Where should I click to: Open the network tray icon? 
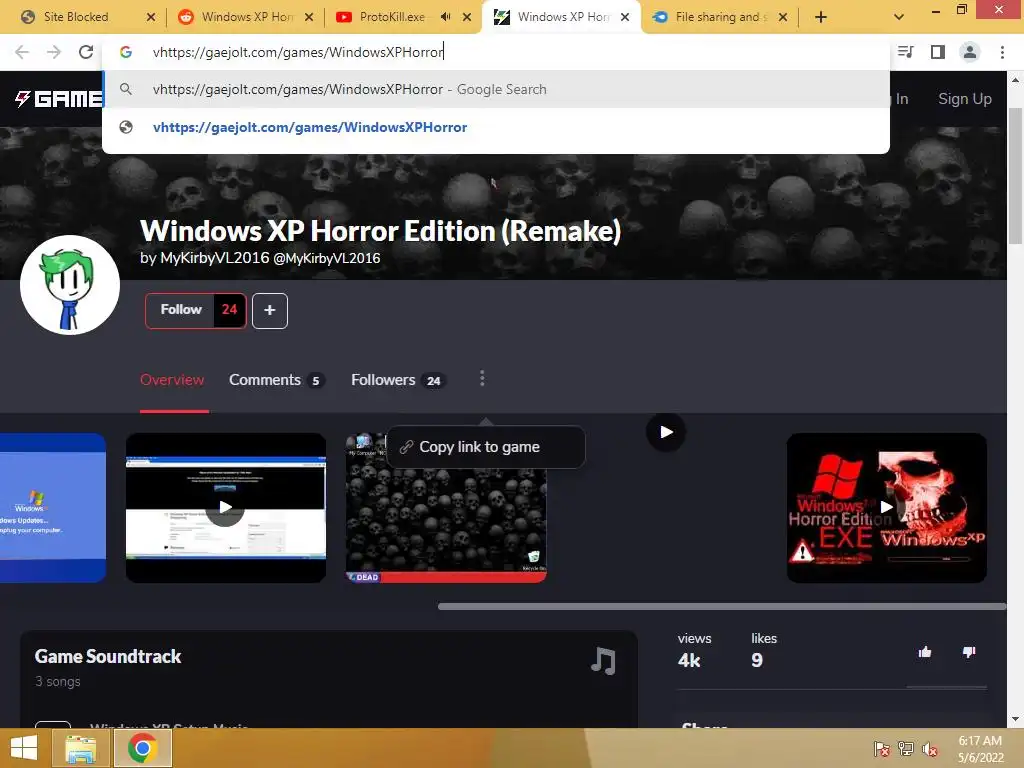pos(906,749)
